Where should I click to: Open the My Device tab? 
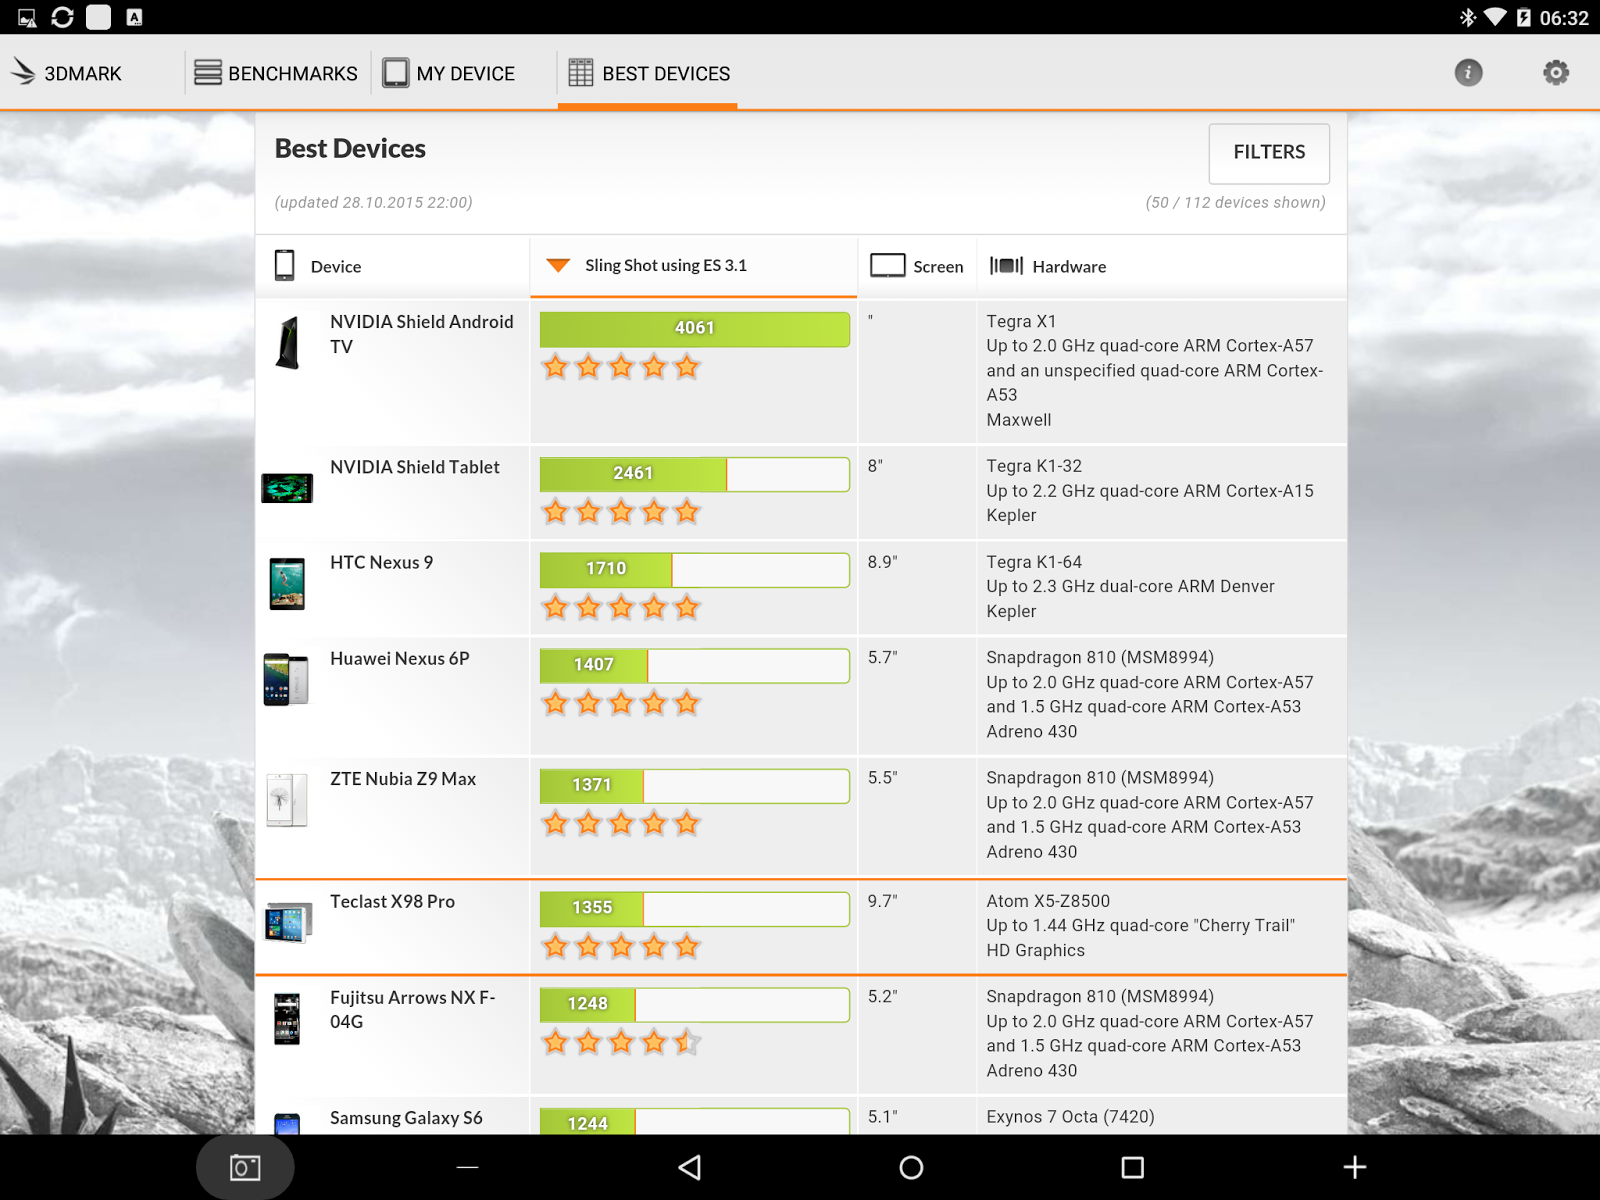pyautogui.click(x=449, y=73)
